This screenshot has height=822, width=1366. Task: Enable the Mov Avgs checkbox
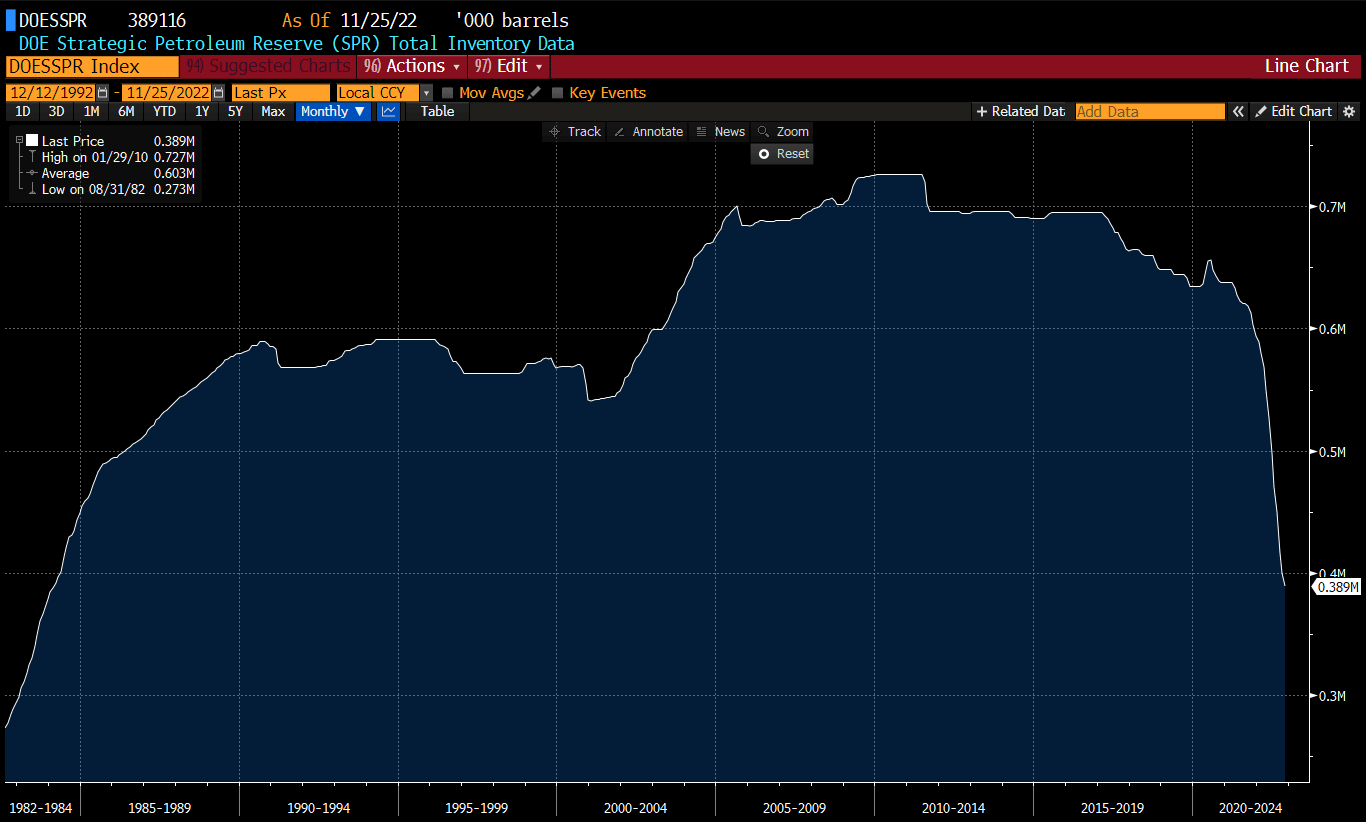(447, 93)
